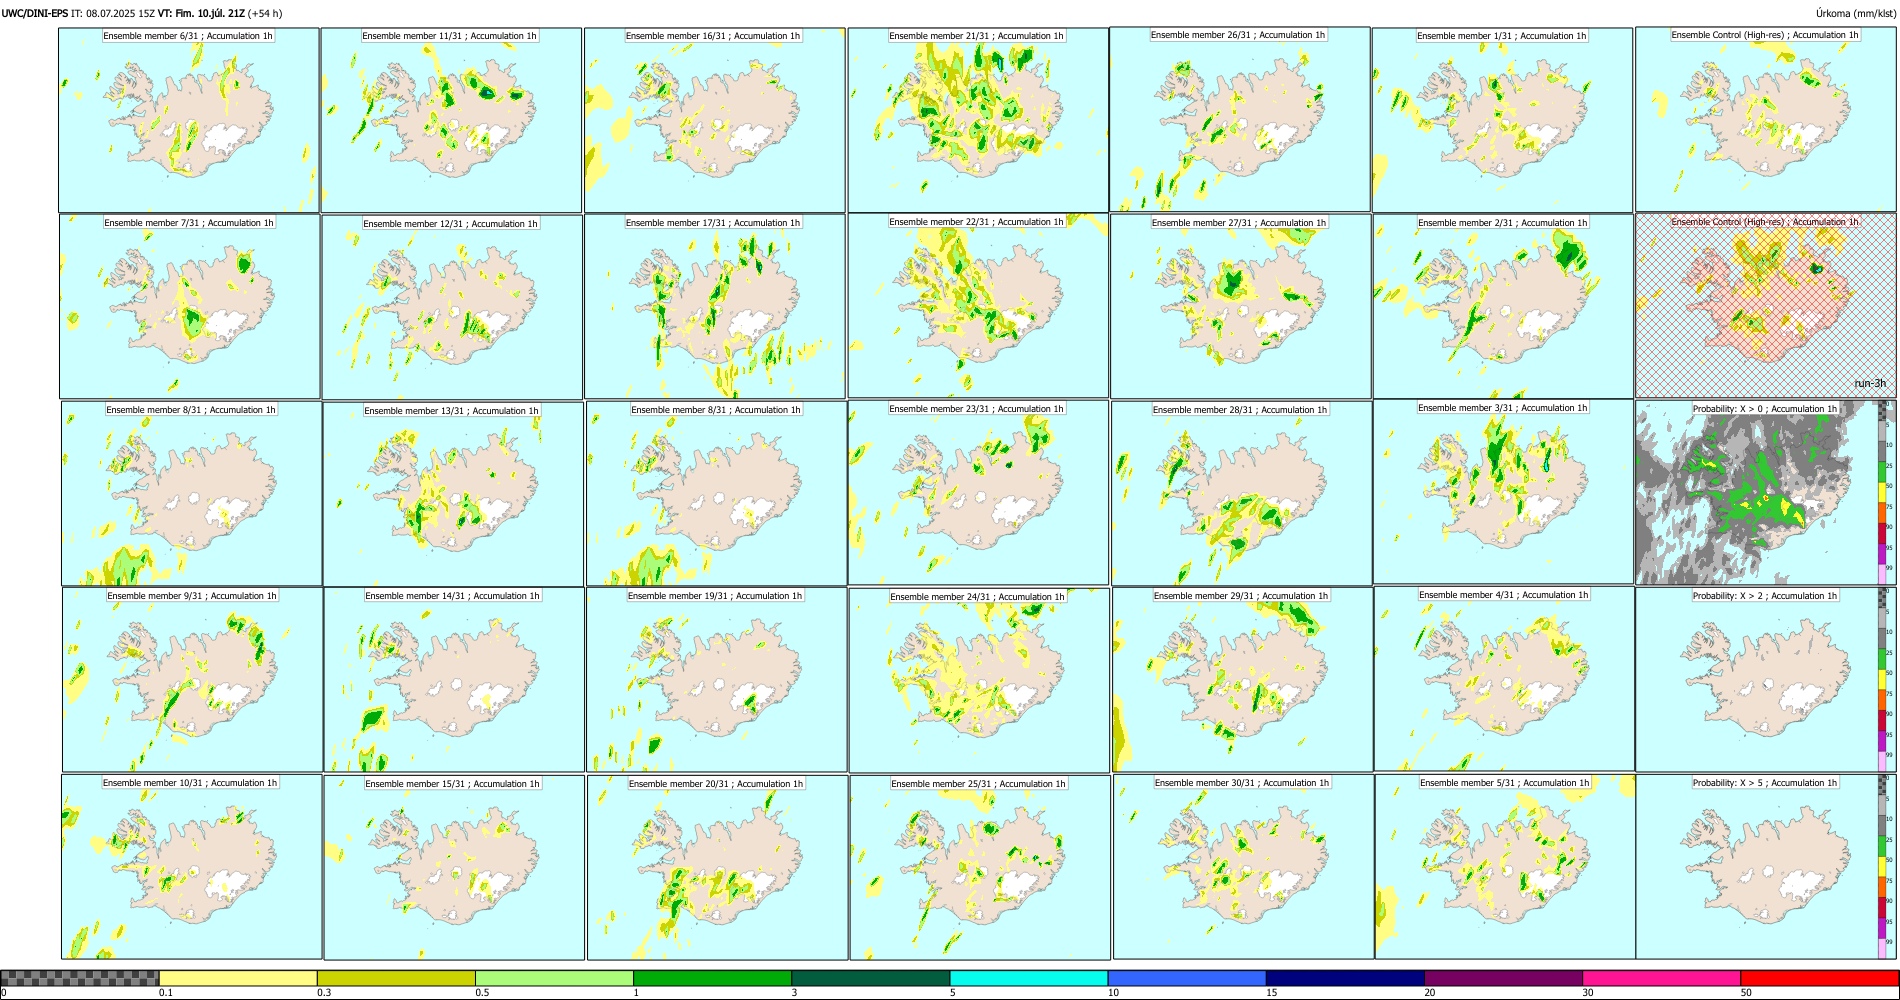
Task: Select the Ensemble member 15/31 map panel
Action: [x=454, y=867]
